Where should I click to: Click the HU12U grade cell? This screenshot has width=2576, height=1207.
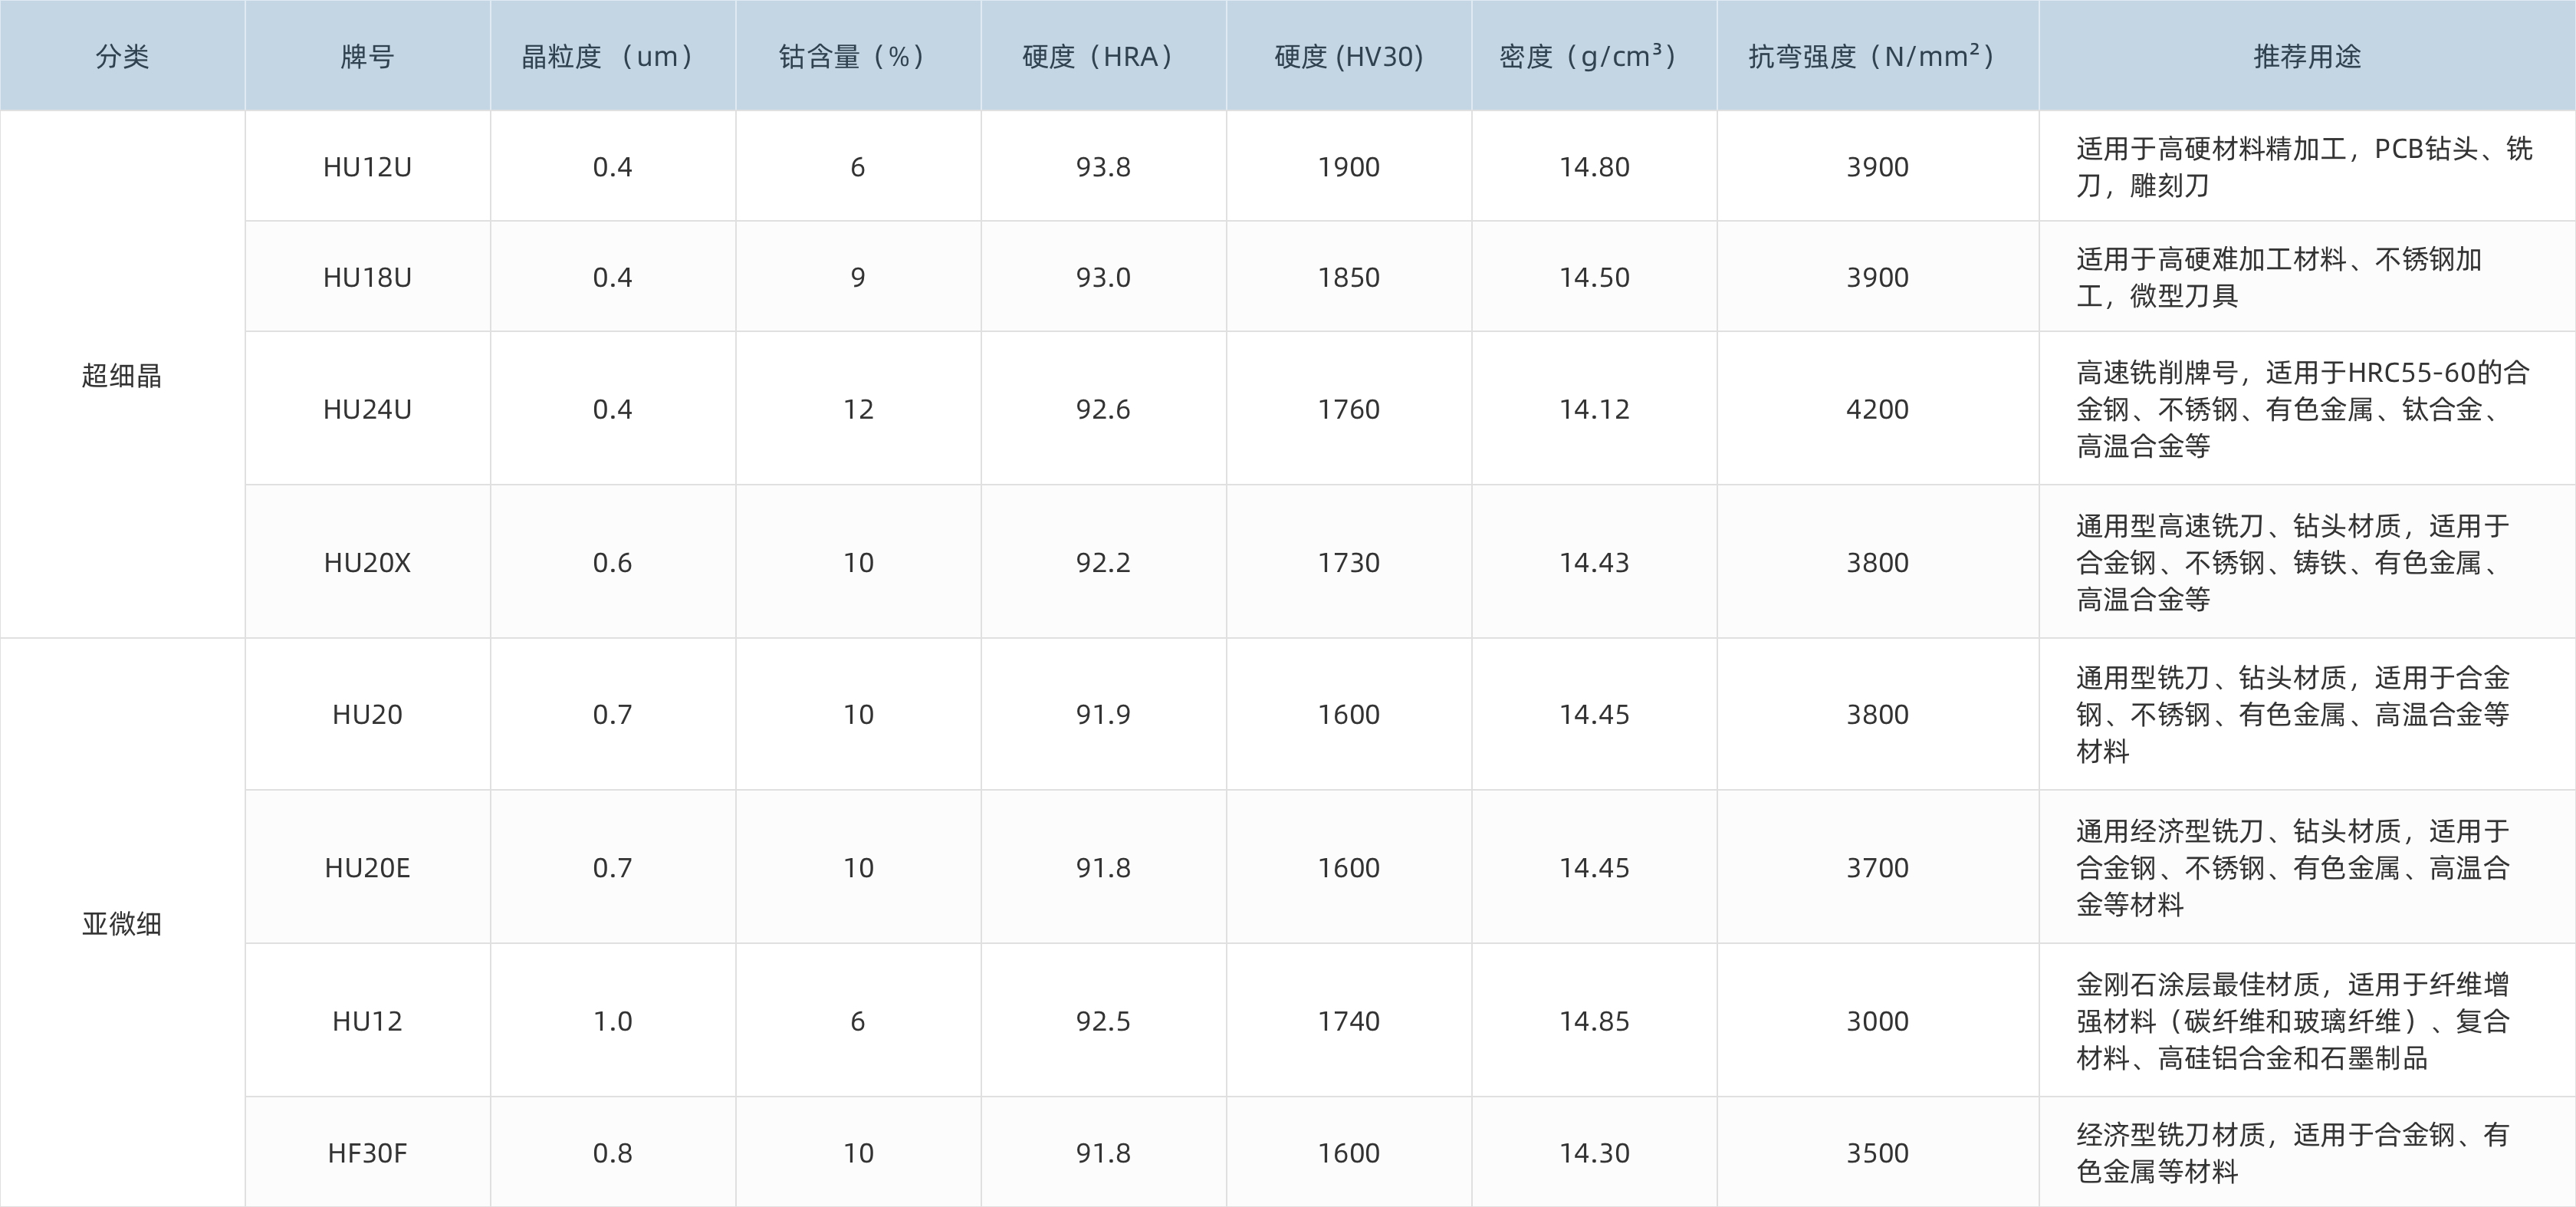coord(367,167)
